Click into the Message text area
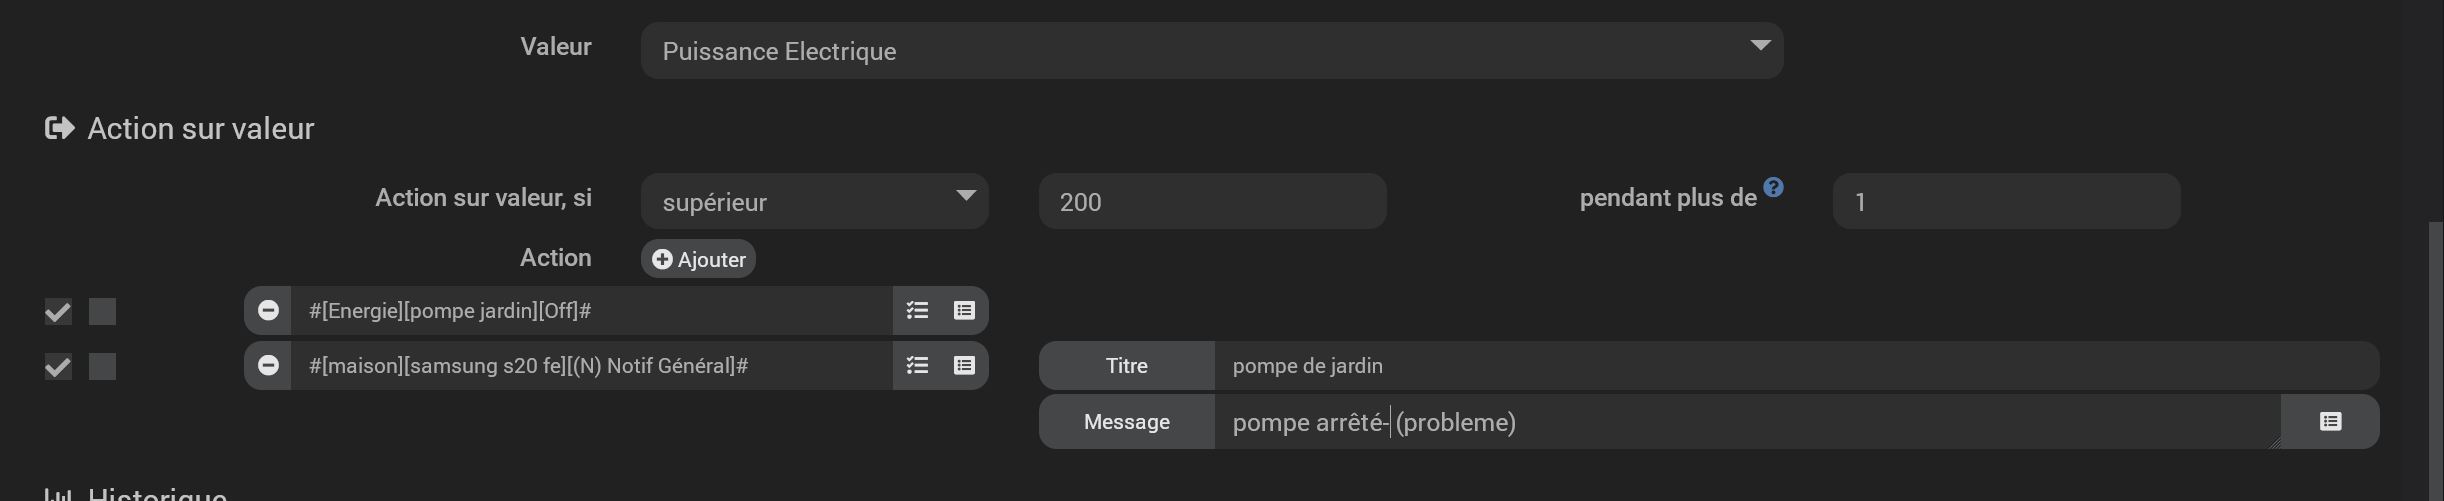2444x501 pixels. tap(1745, 422)
